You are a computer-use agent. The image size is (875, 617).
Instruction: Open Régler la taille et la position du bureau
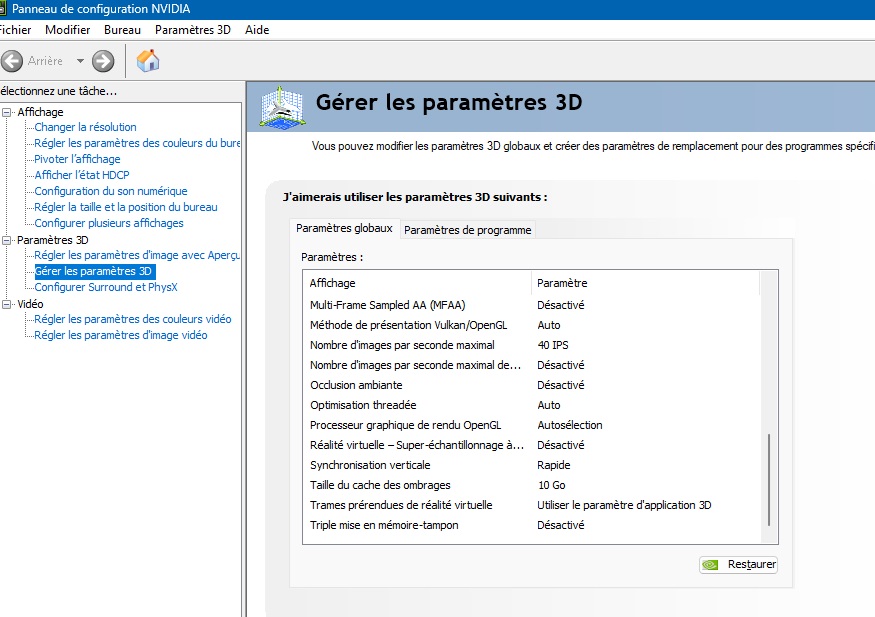tap(126, 207)
